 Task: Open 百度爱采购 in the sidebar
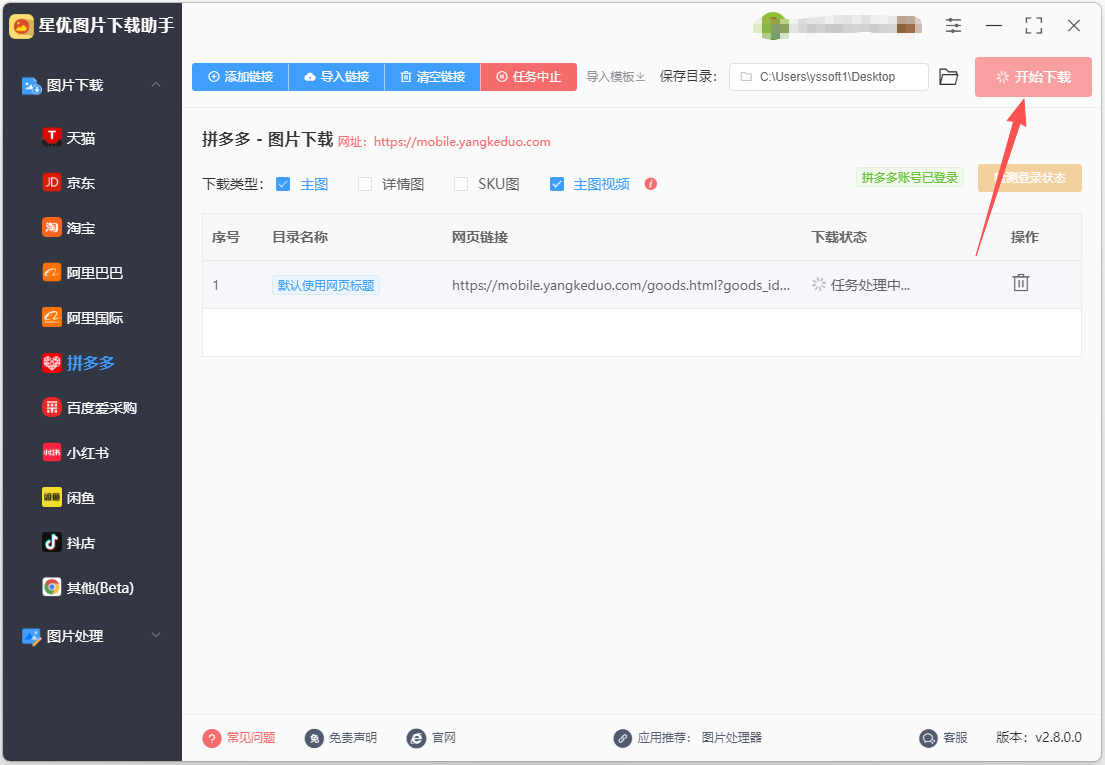(x=90, y=408)
